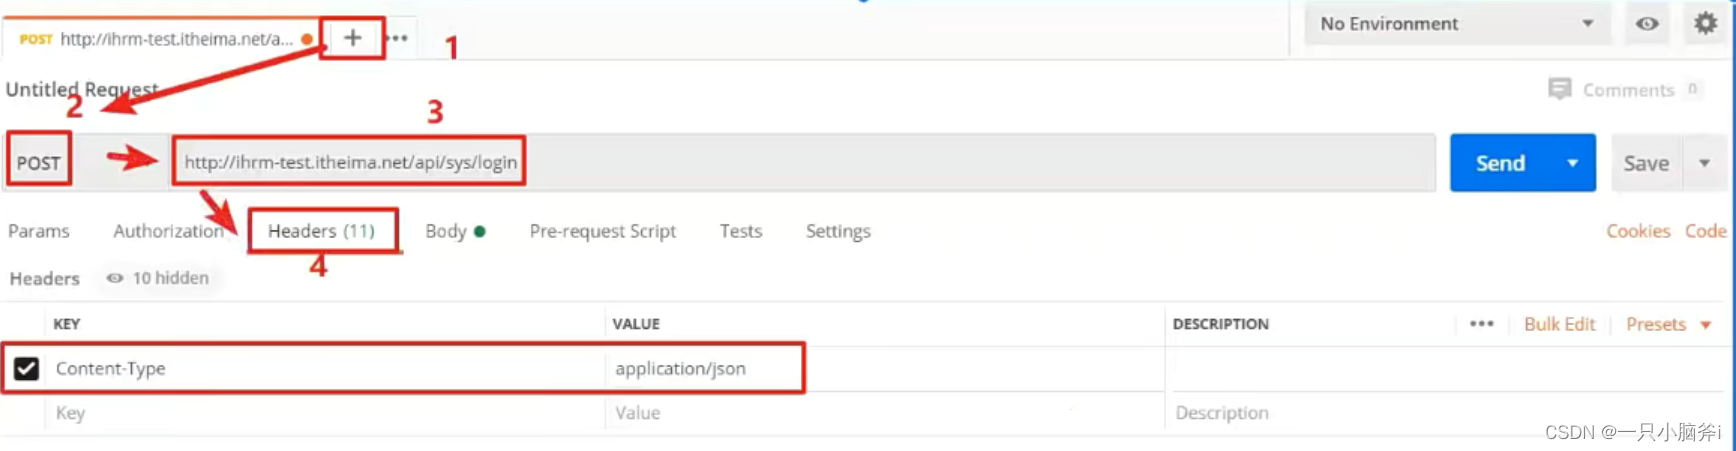Open the Presets dropdown
This screenshot has width=1736, height=451.
coord(1668,324)
